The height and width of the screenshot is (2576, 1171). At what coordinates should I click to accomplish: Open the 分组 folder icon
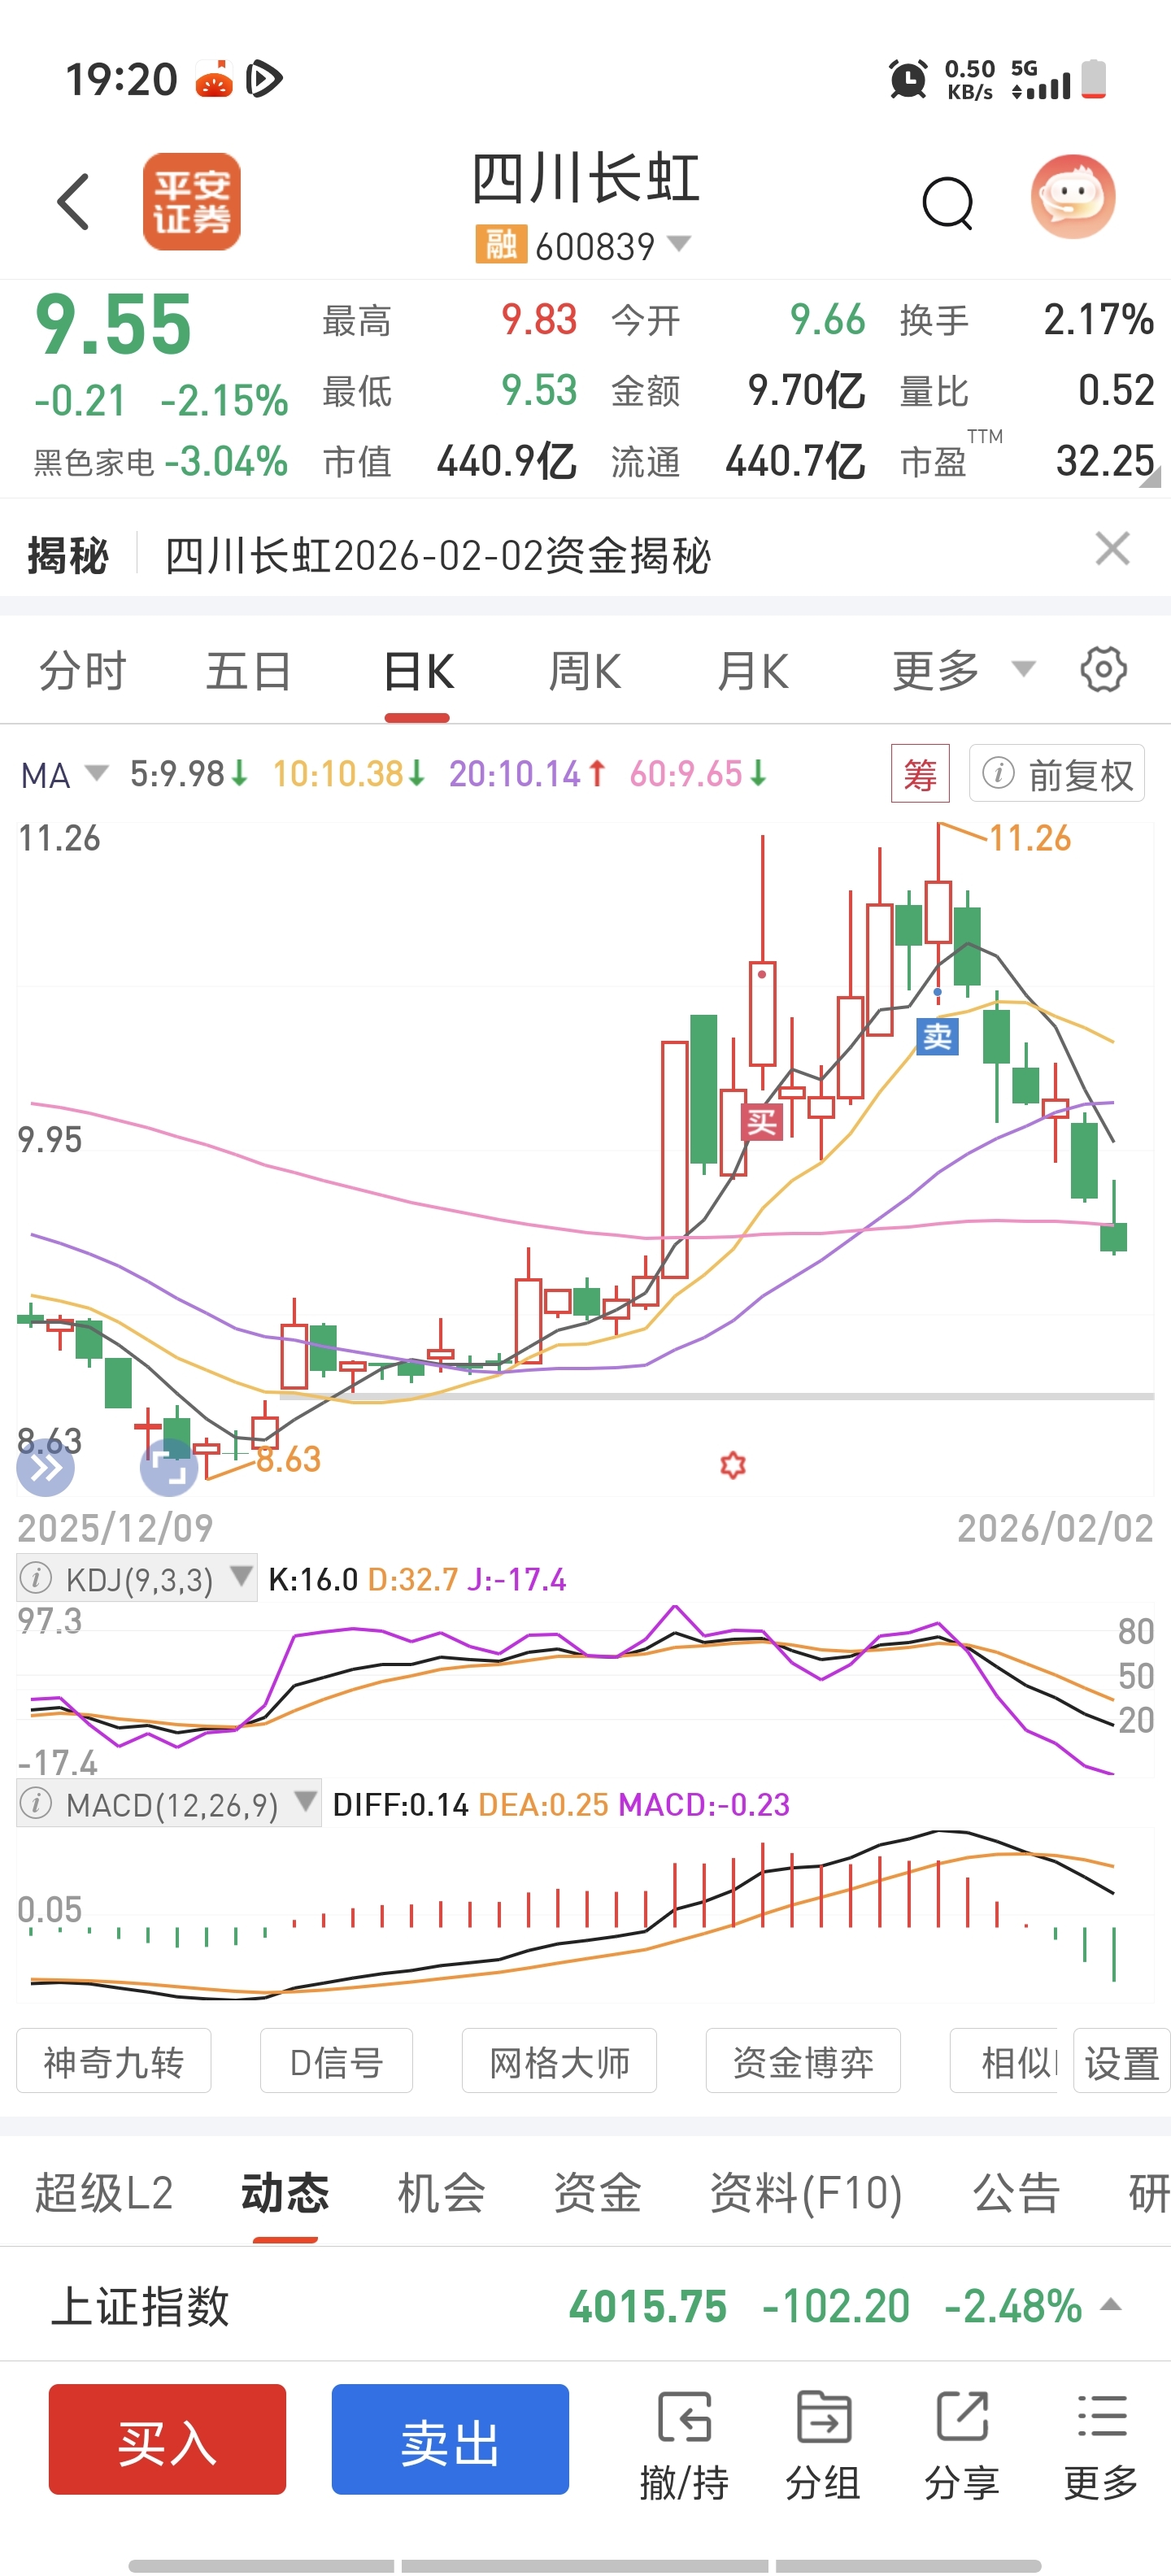pyautogui.click(x=823, y=2446)
